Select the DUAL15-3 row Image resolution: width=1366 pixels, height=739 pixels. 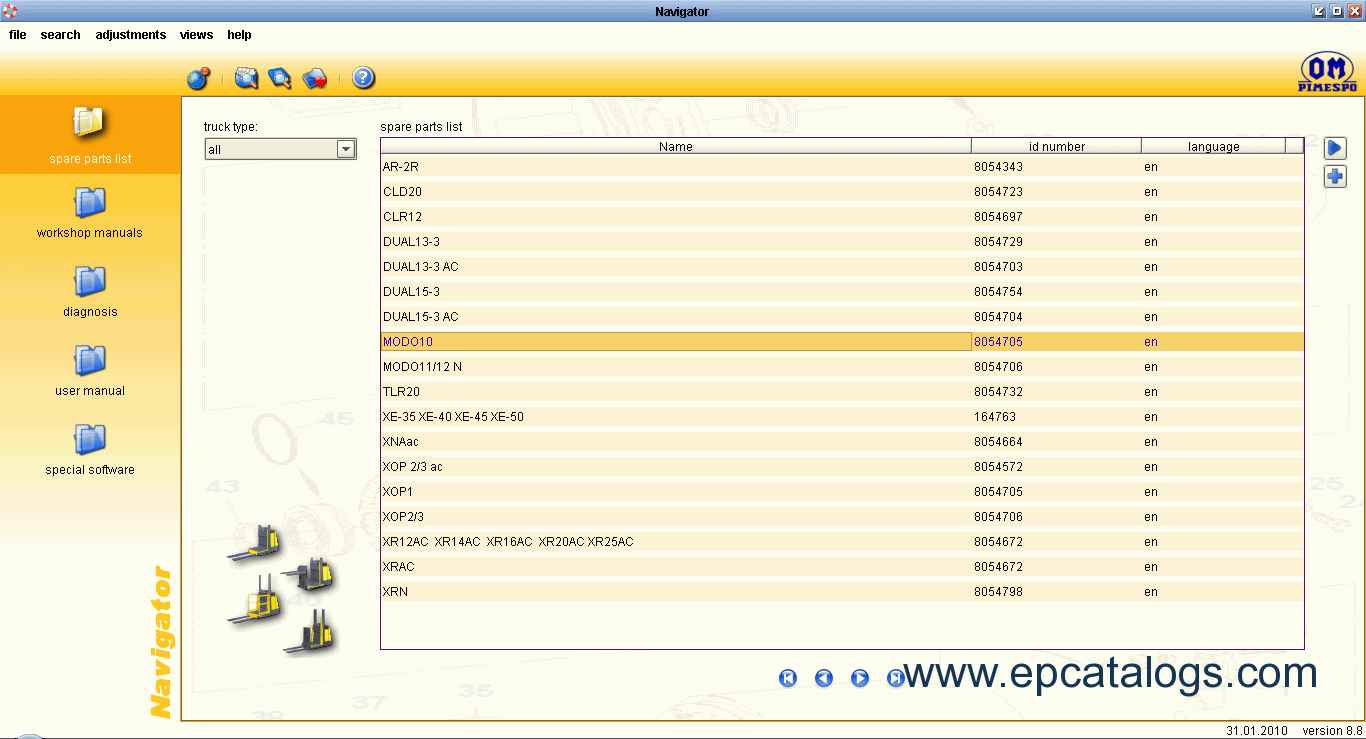pos(842,292)
